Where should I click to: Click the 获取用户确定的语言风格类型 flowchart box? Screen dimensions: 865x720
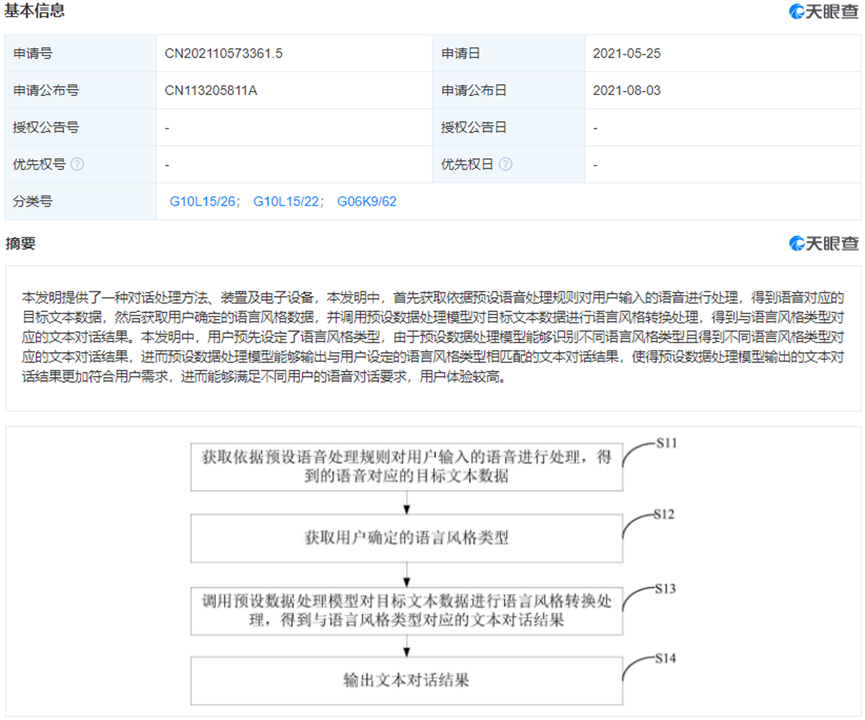(x=406, y=538)
